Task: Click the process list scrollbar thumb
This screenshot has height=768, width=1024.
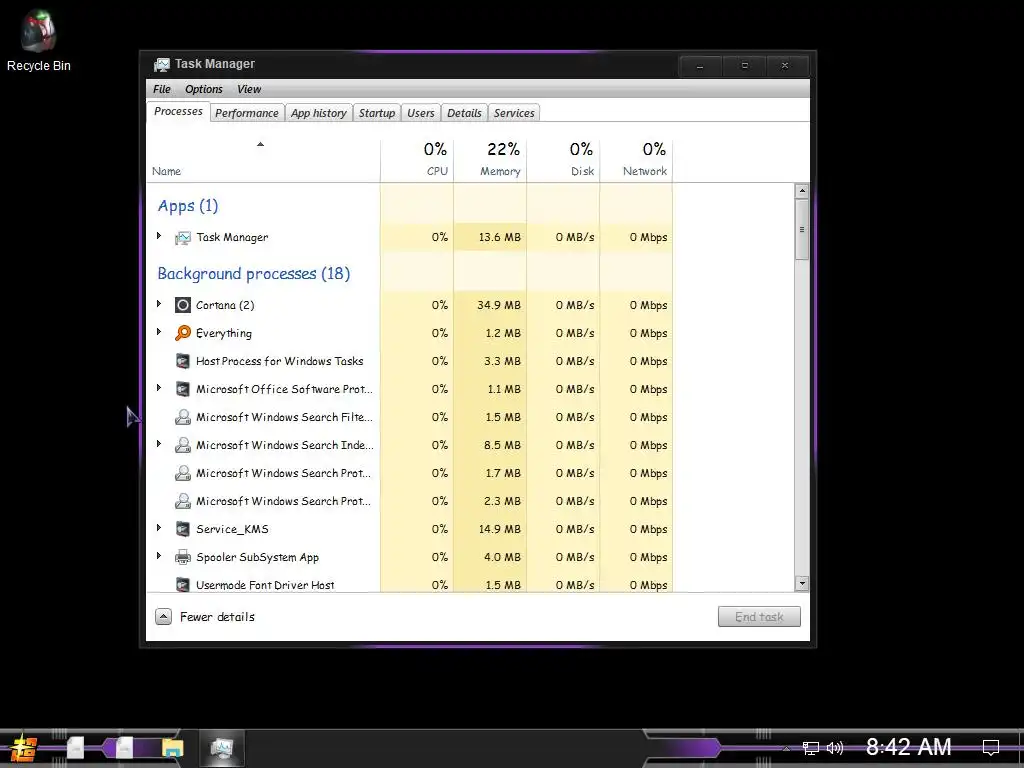Action: point(802,229)
